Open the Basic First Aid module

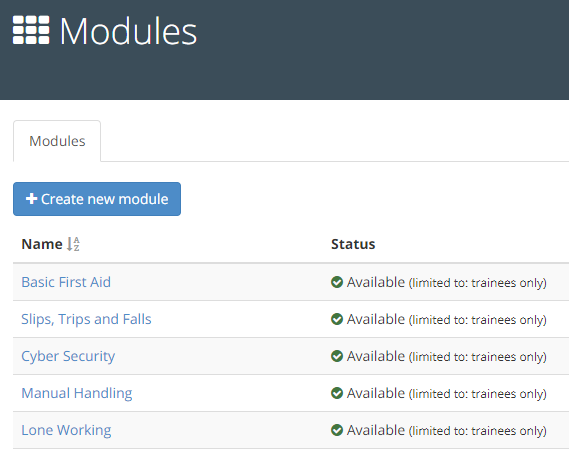[x=66, y=282]
